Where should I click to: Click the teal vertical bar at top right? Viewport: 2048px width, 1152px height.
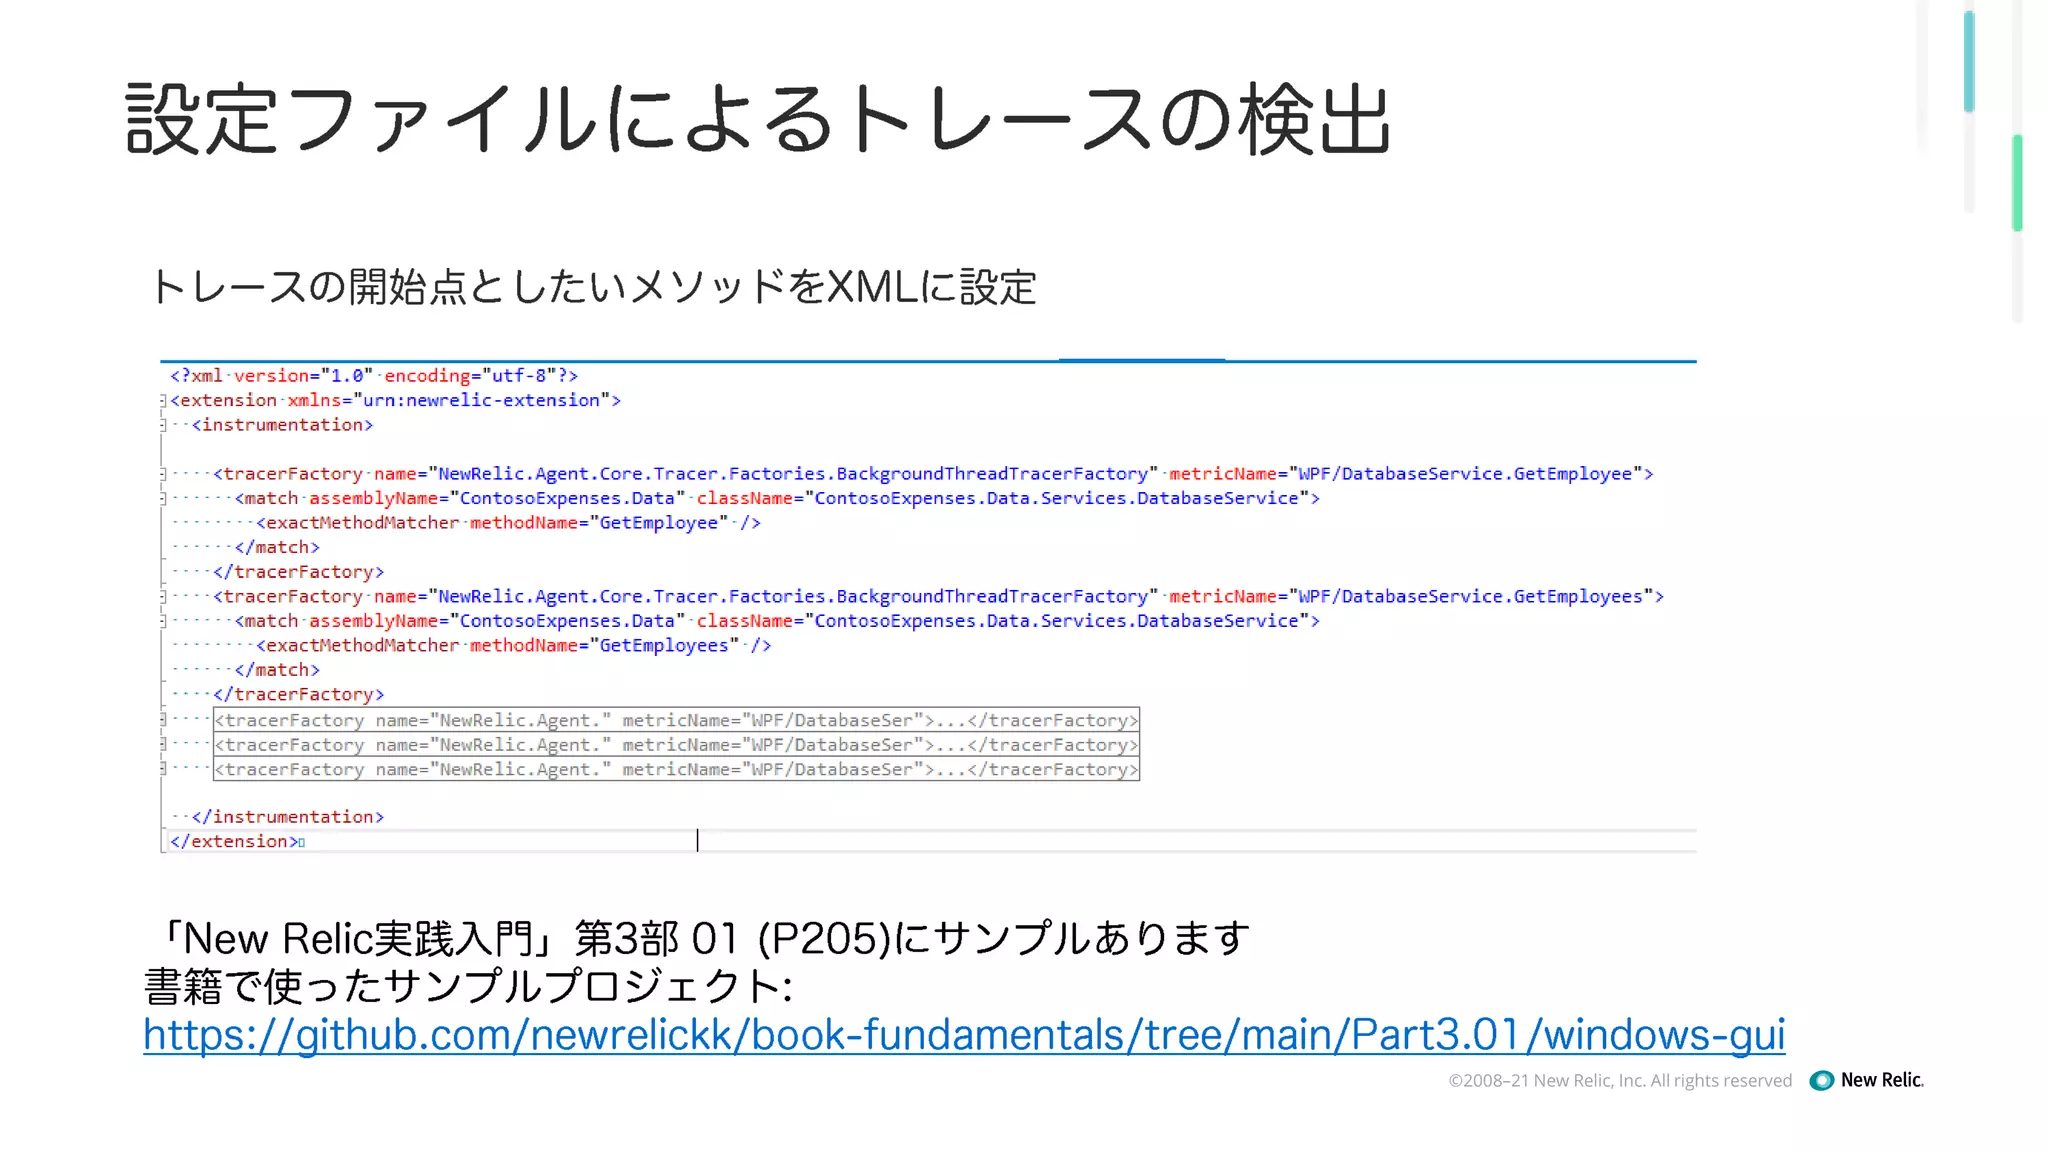click(x=1968, y=60)
